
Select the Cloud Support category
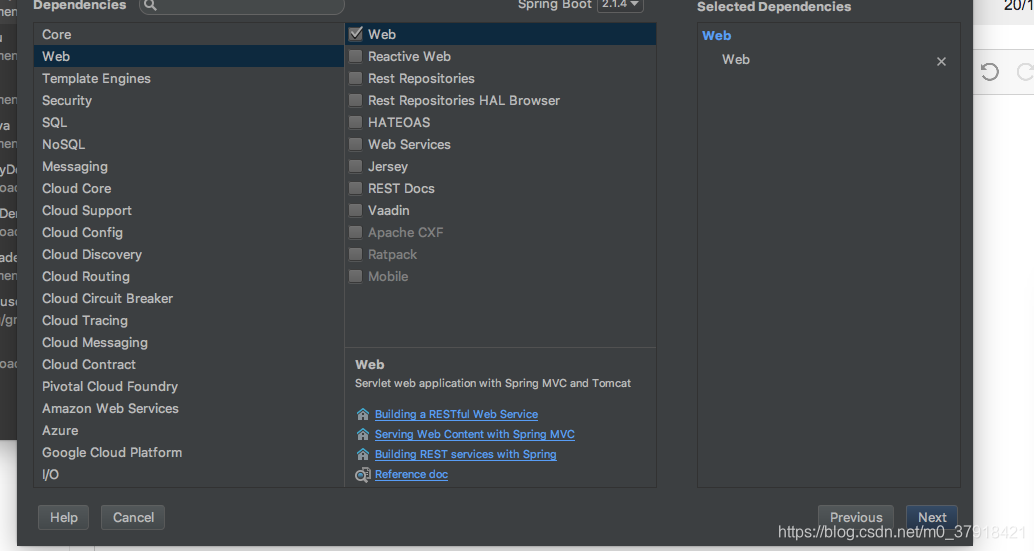coord(189,210)
